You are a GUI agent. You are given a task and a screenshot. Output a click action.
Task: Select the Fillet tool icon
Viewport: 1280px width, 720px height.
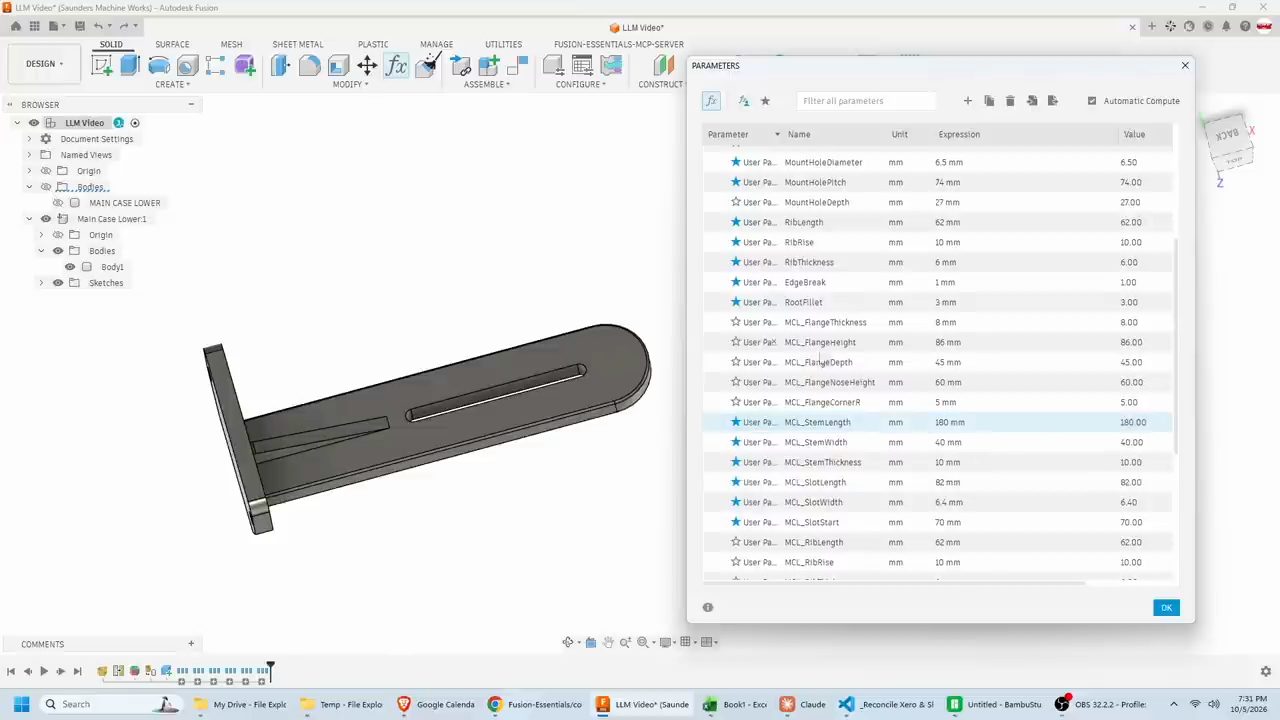(309, 66)
